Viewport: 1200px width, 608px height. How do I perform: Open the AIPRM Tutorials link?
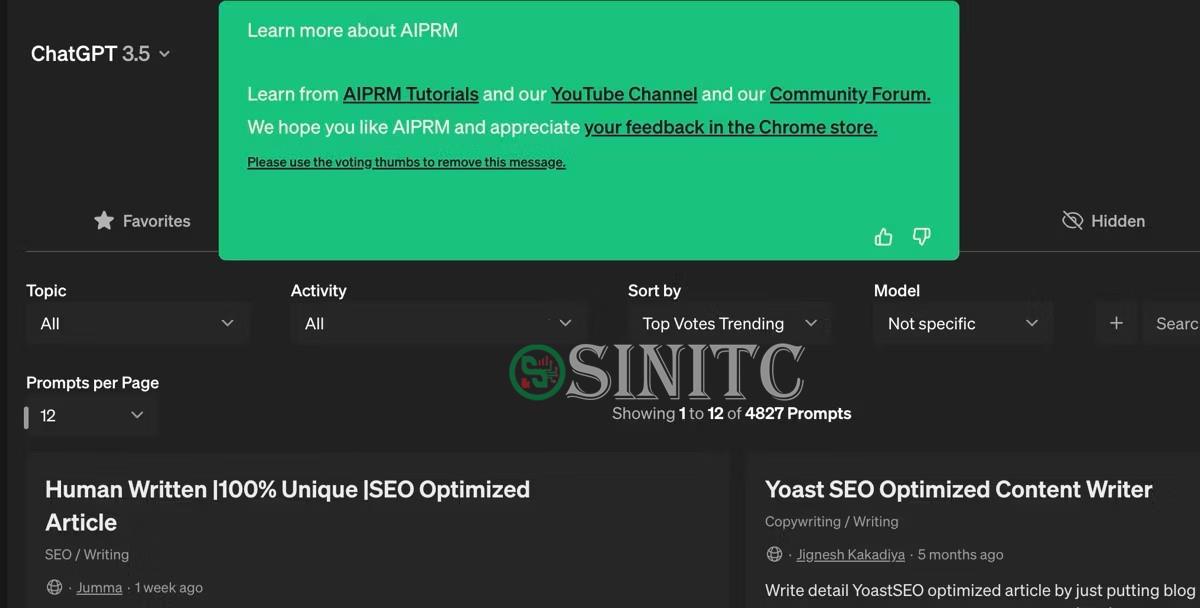[411, 94]
